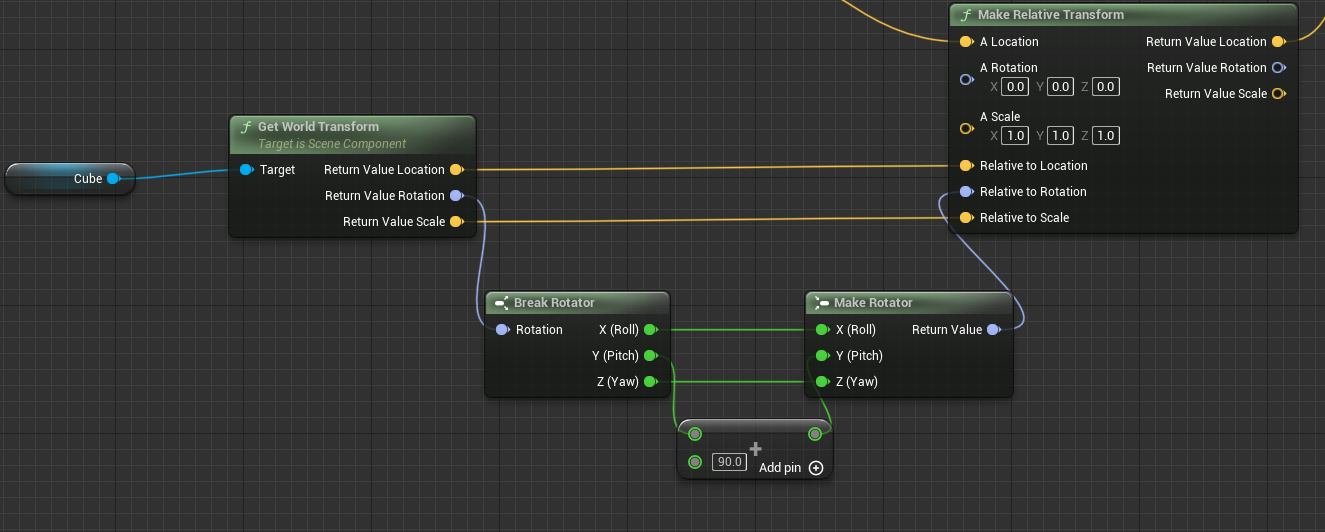The image size is (1325, 532).
Task: Click the Target input pin on Get World Transform
Action: [x=247, y=170]
